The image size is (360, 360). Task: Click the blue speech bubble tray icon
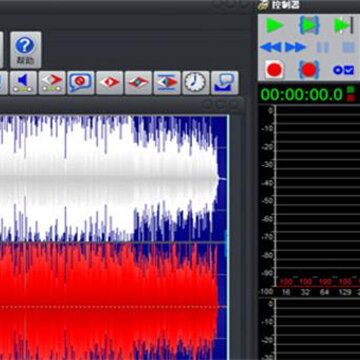225,83
